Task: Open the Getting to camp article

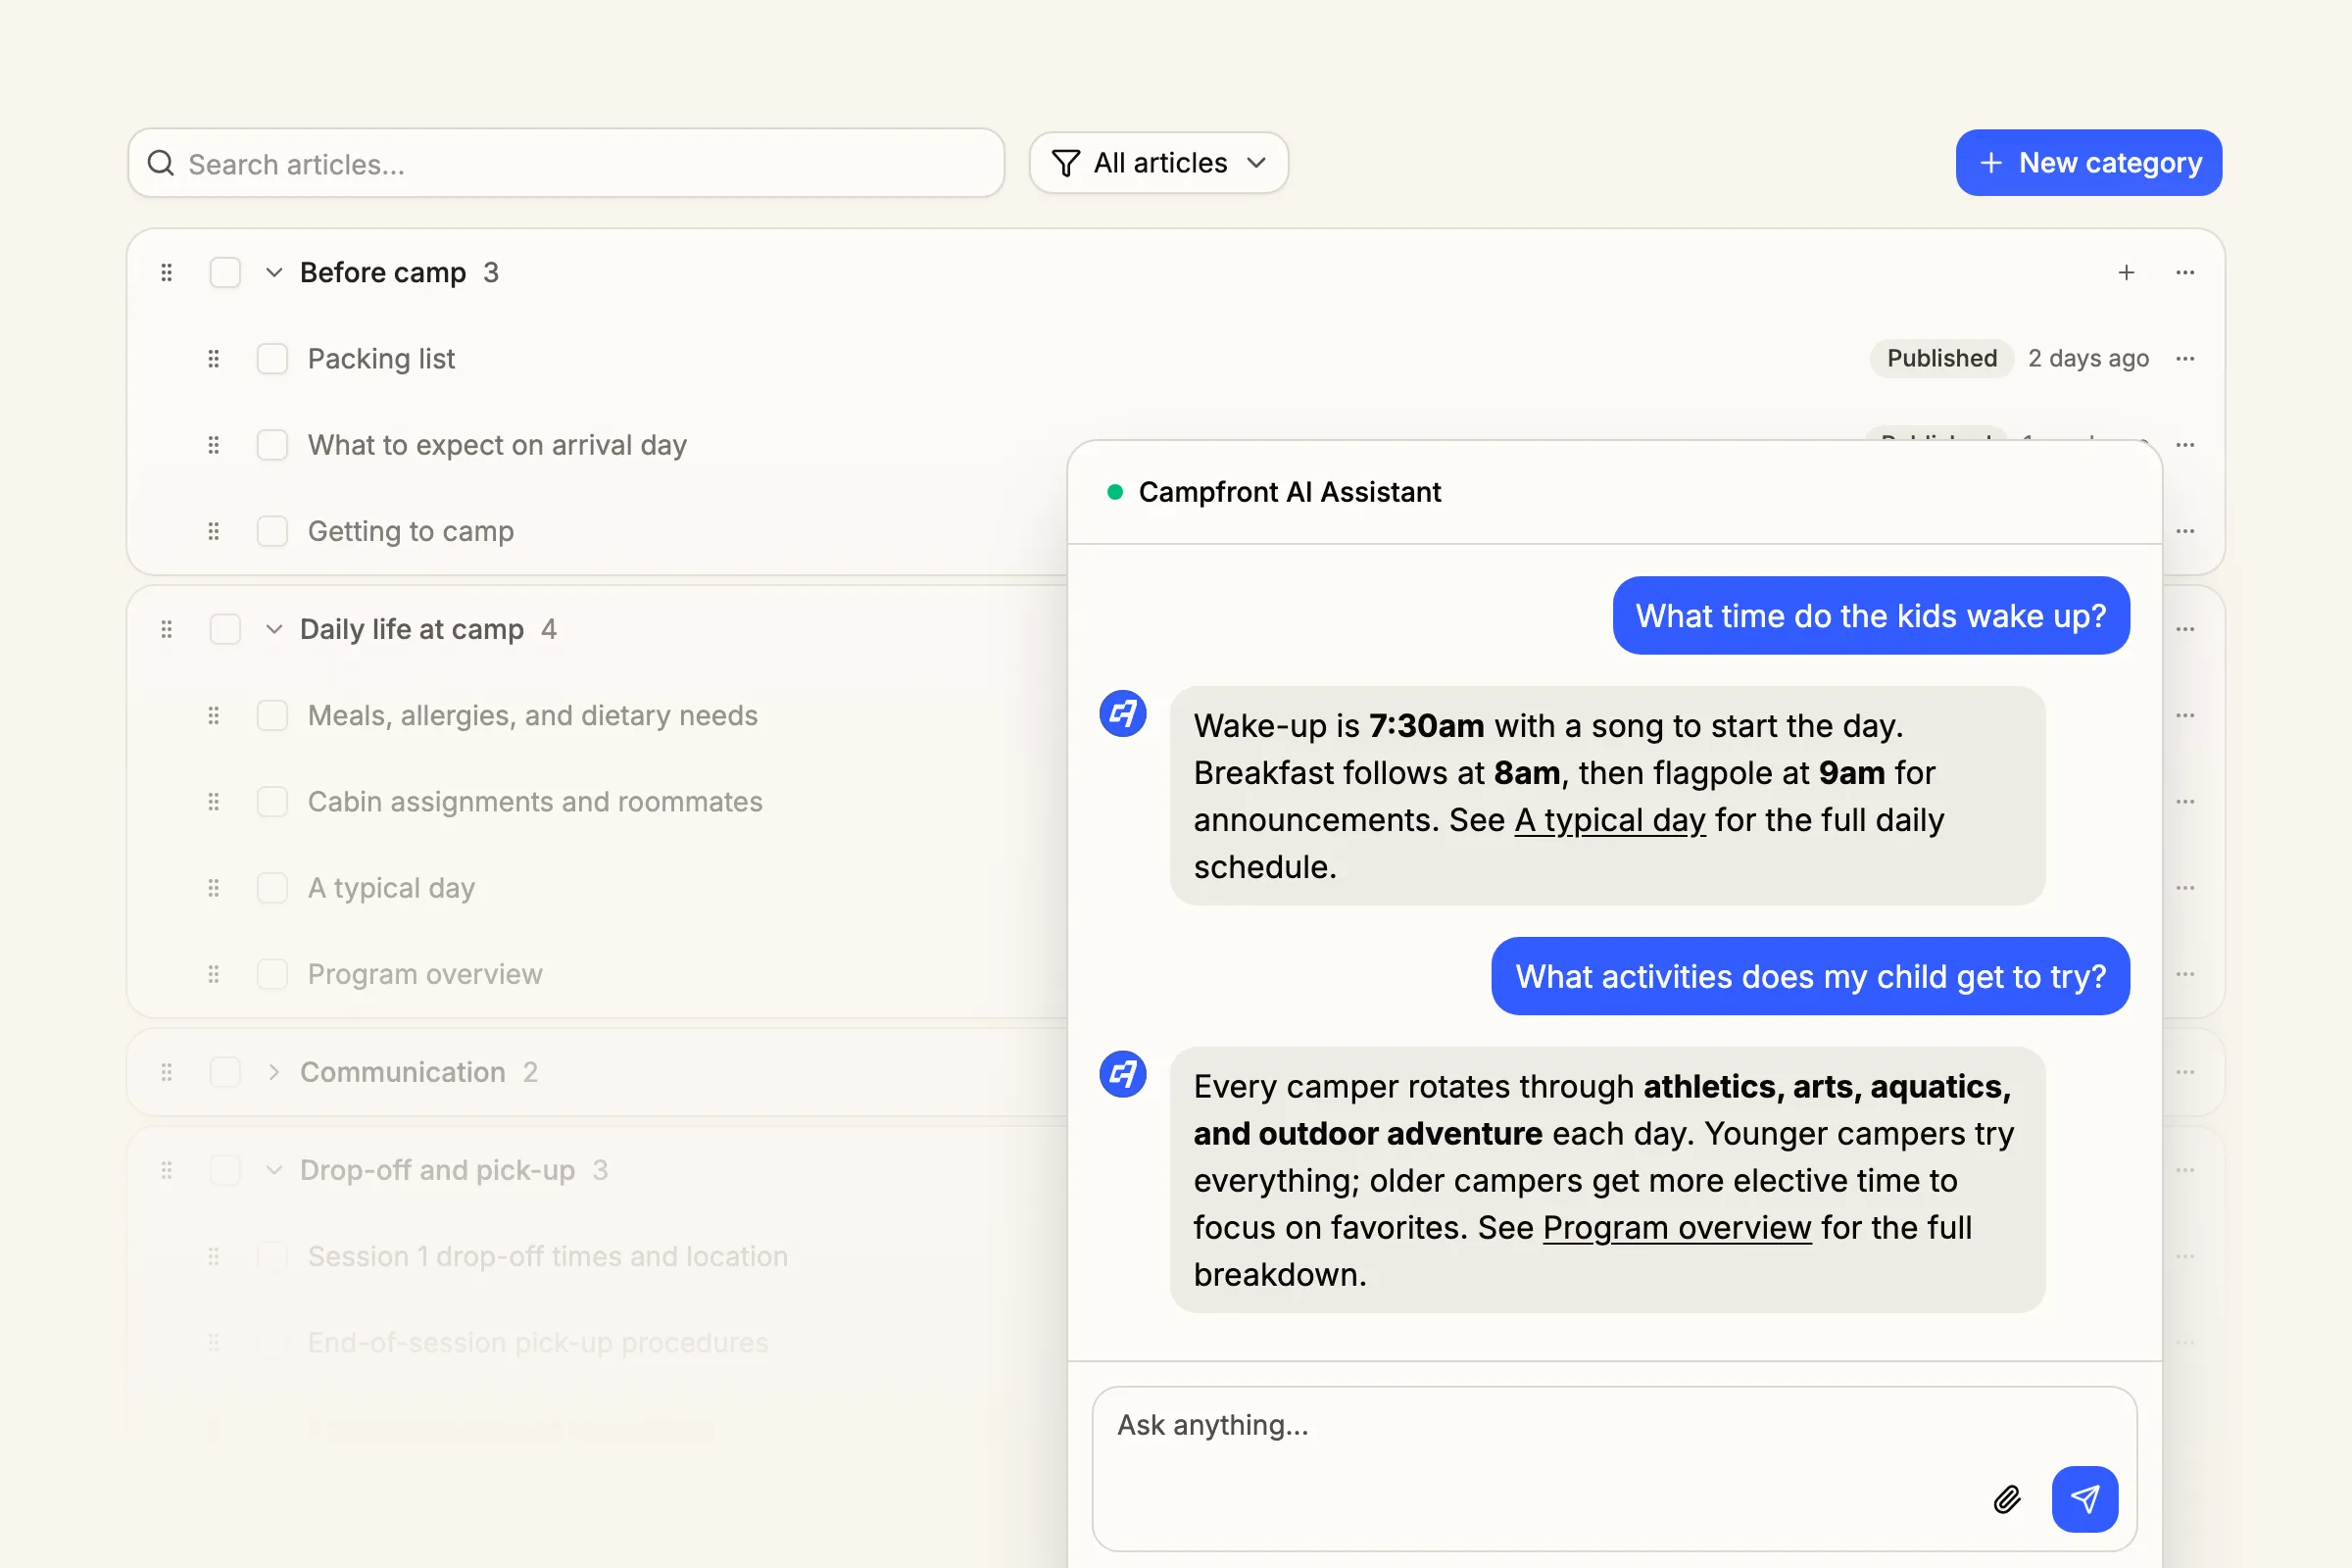Action: [x=411, y=531]
